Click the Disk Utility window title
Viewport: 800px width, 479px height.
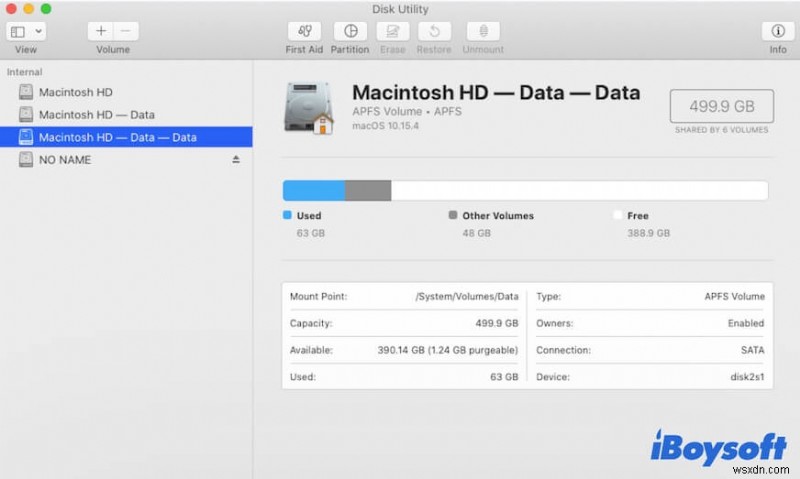pyautogui.click(x=400, y=9)
